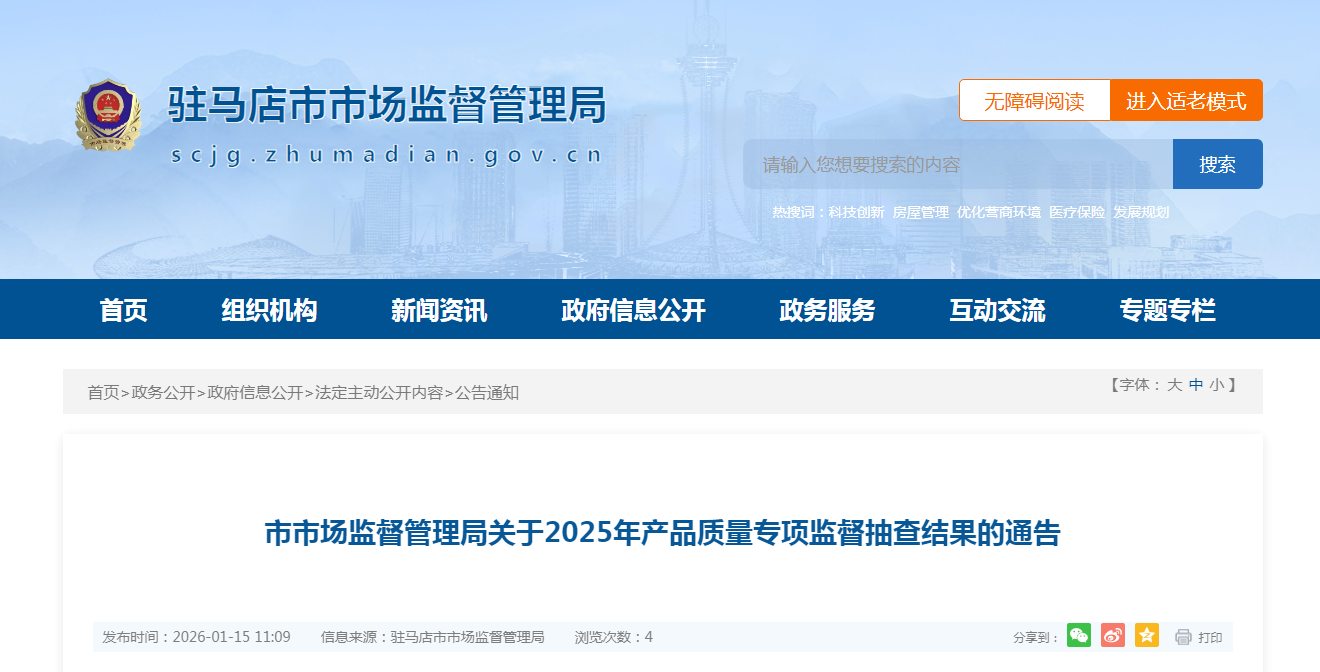This screenshot has height=672, width=1320.
Task: Expand the 政府信息公开 navigation menu
Action: [633, 310]
